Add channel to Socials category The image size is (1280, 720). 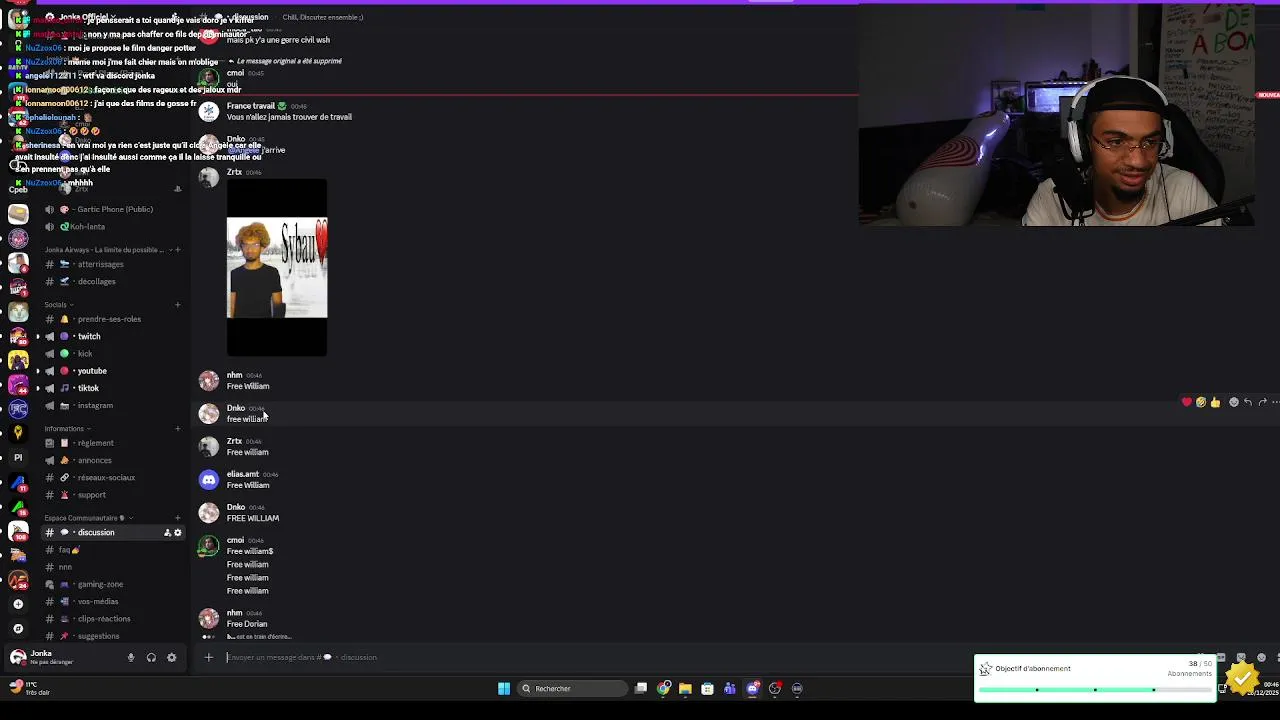(x=178, y=305)
